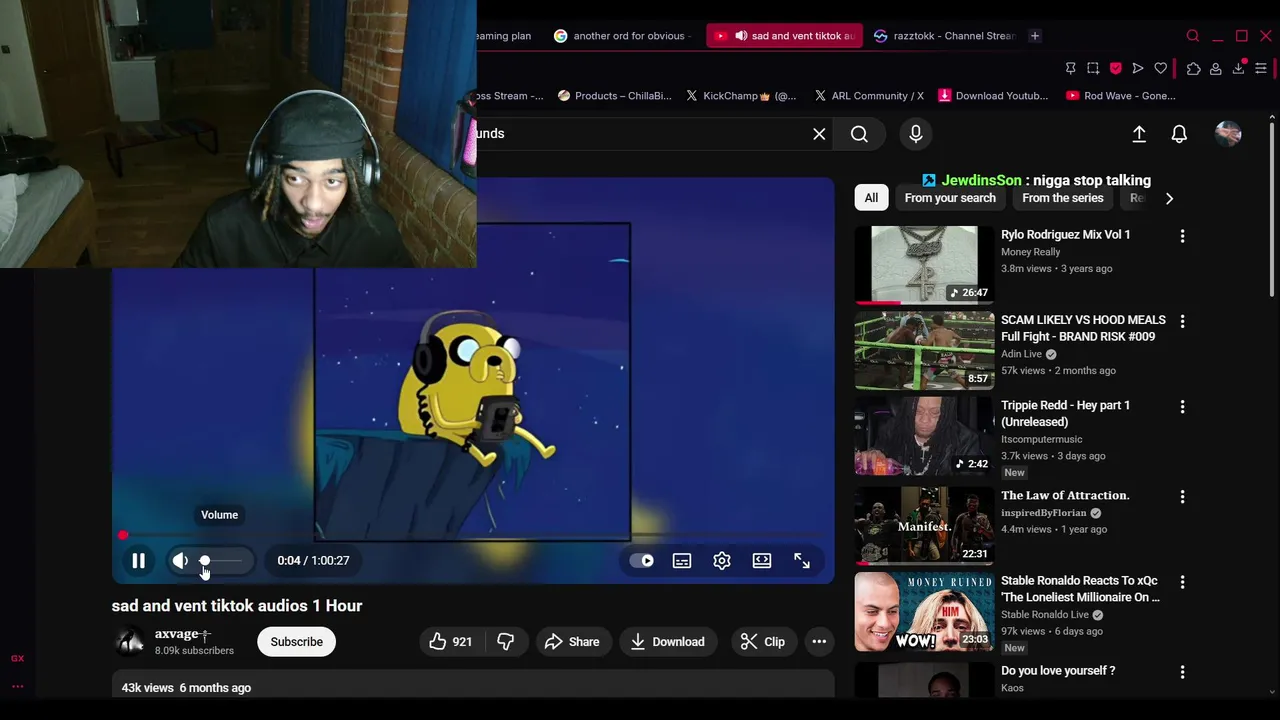The width and height of the screenshot is (1280, 720).
Task: Open options for Rylo Rodriguez Mix Vol 1
Action: tap(1182, 236)
